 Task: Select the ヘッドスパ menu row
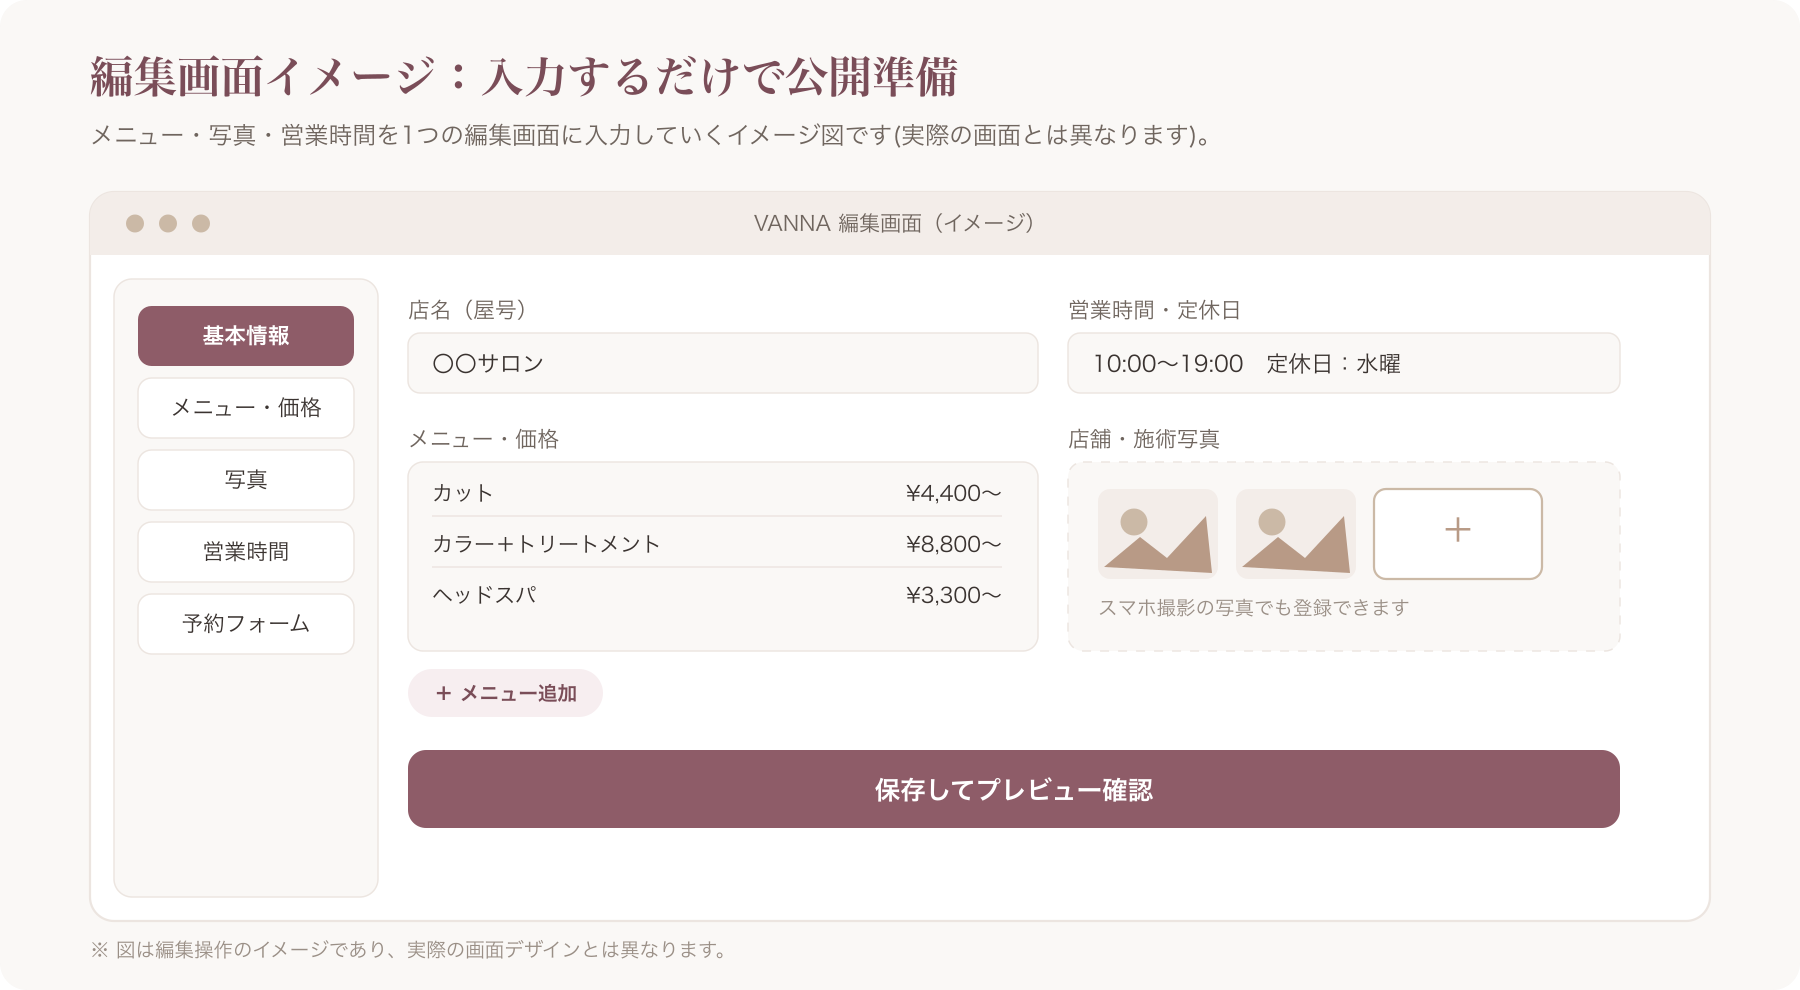[717, 595]
